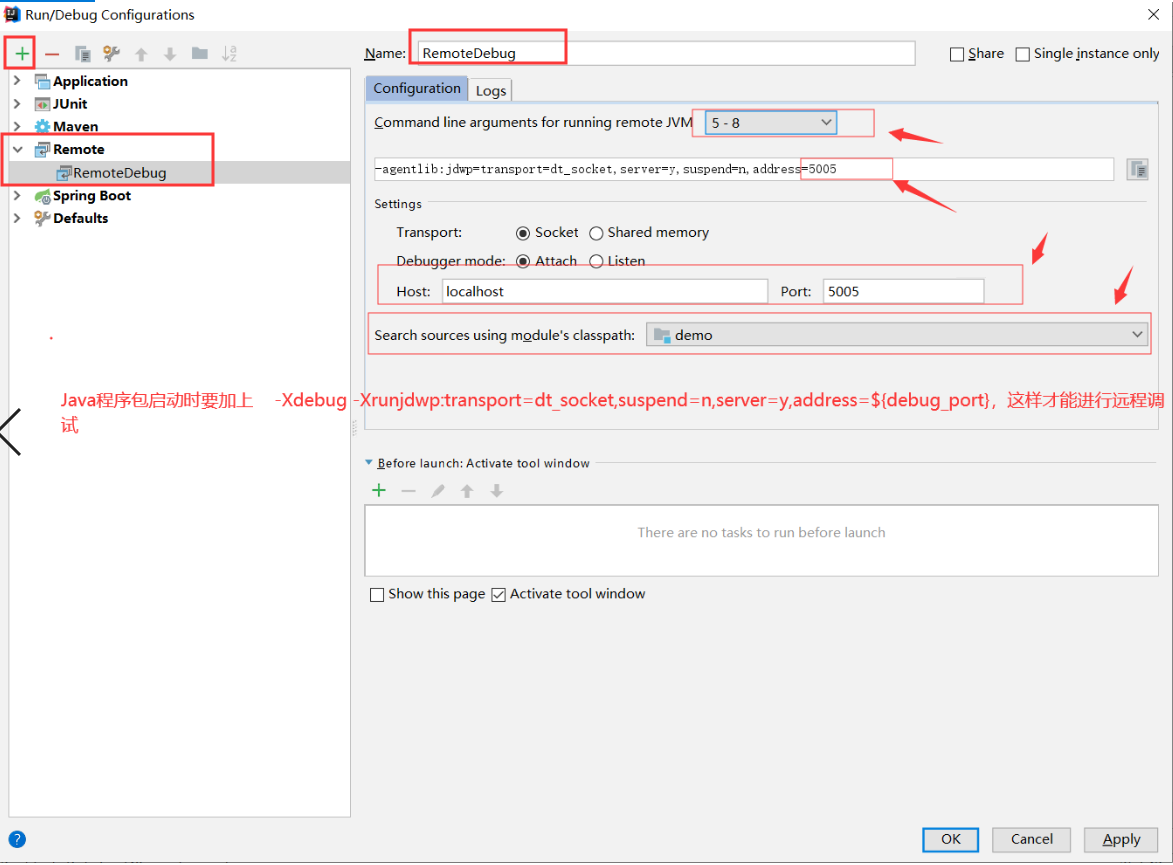
Task: Click the Defaults wrench icon in tree
Action: 42,218
